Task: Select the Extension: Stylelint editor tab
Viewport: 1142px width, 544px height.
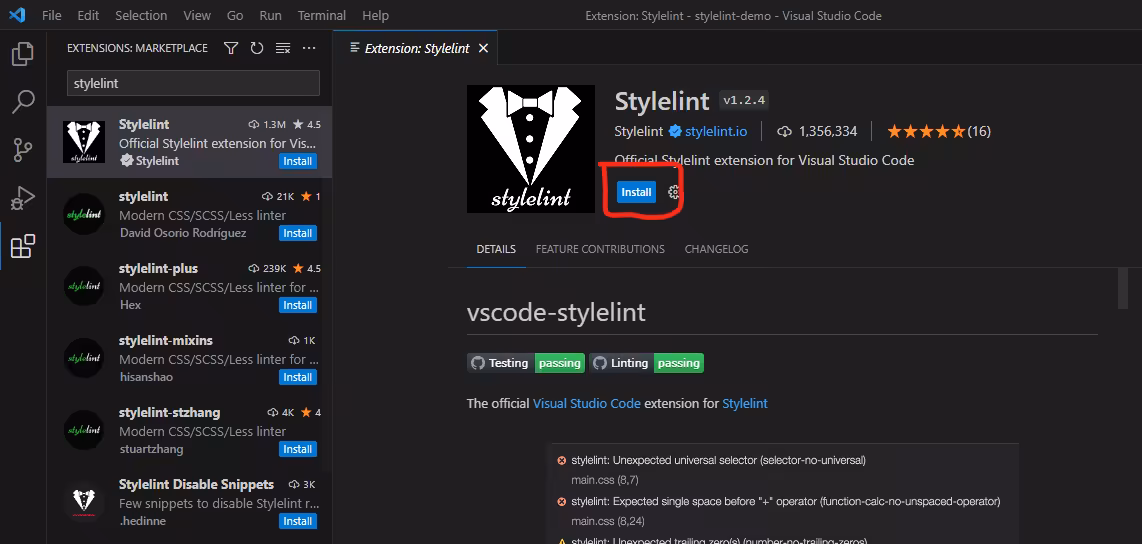Action: [x=416, y=48]
